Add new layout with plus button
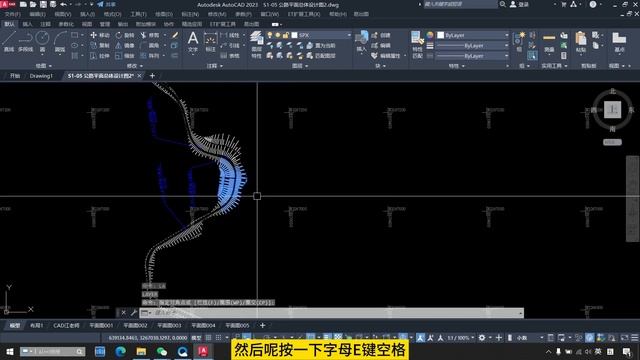Image resolution: width=640 pixels, height=360 pixels. [262, 325]
